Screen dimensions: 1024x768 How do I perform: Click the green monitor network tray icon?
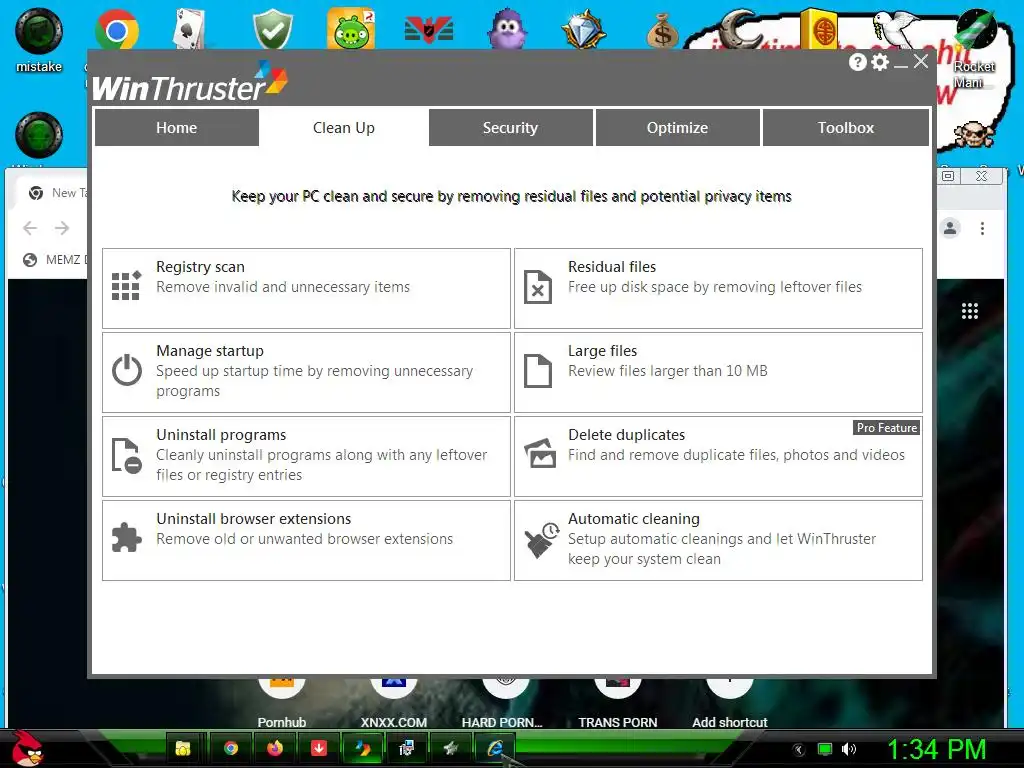[825, 749]
